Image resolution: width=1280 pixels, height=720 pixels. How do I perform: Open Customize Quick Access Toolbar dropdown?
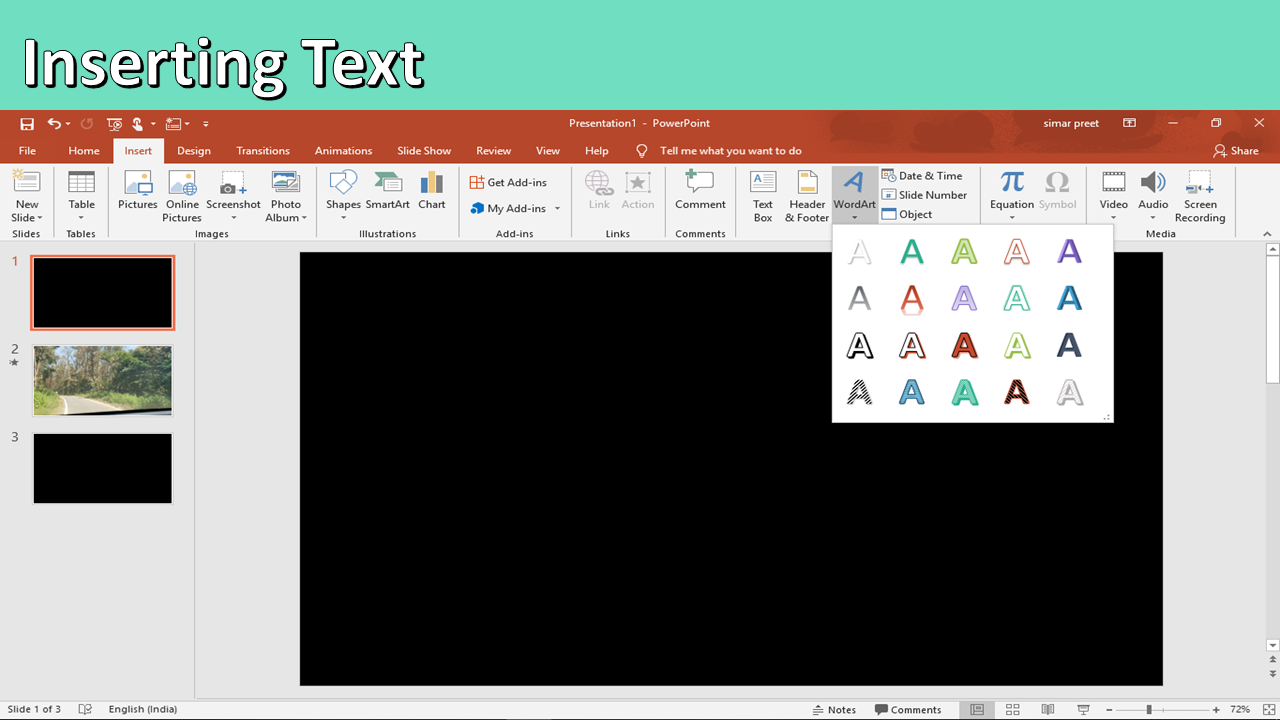(x=205, y=124)
